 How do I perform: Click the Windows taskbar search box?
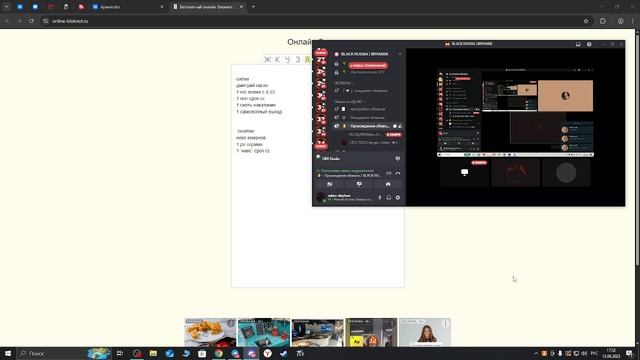click(64, 353)
